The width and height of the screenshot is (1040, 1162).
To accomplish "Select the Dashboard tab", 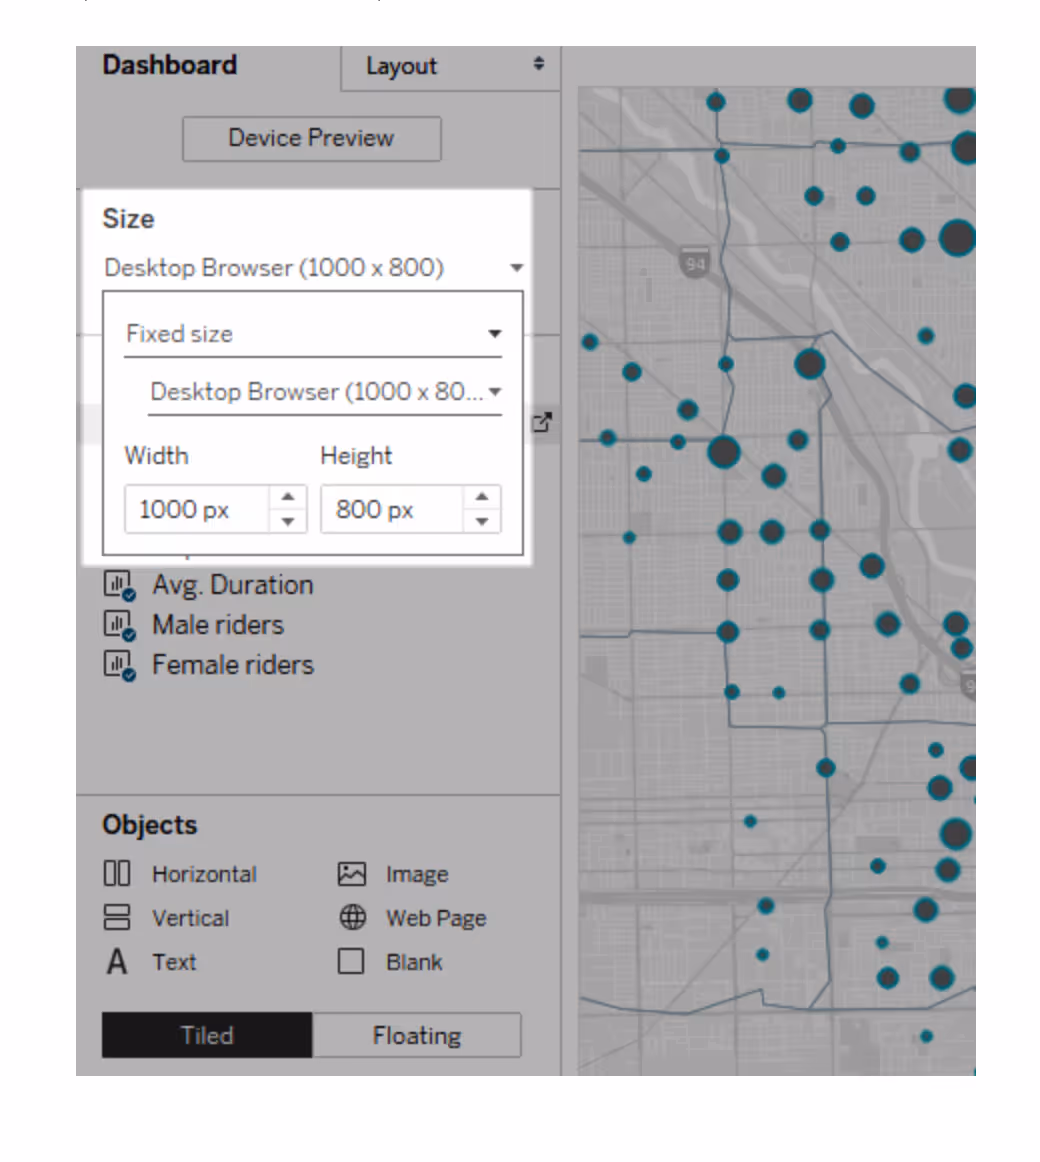I will point(170,65).
